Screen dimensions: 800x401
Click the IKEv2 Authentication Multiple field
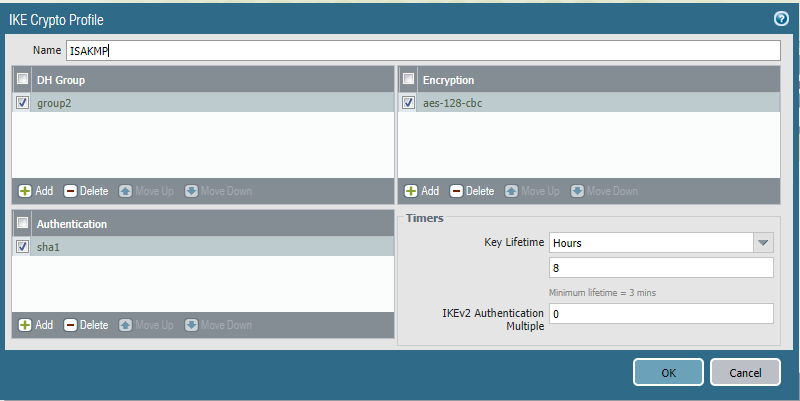661,314
